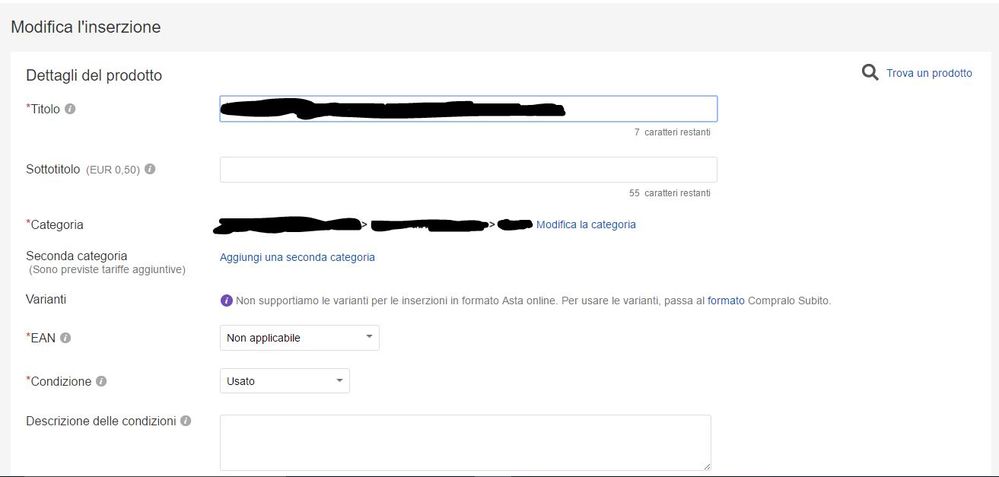The height and width of the screenshot is (477, 999).
Task: Click the info icon beside Titolo
Action: click(71, 109)
